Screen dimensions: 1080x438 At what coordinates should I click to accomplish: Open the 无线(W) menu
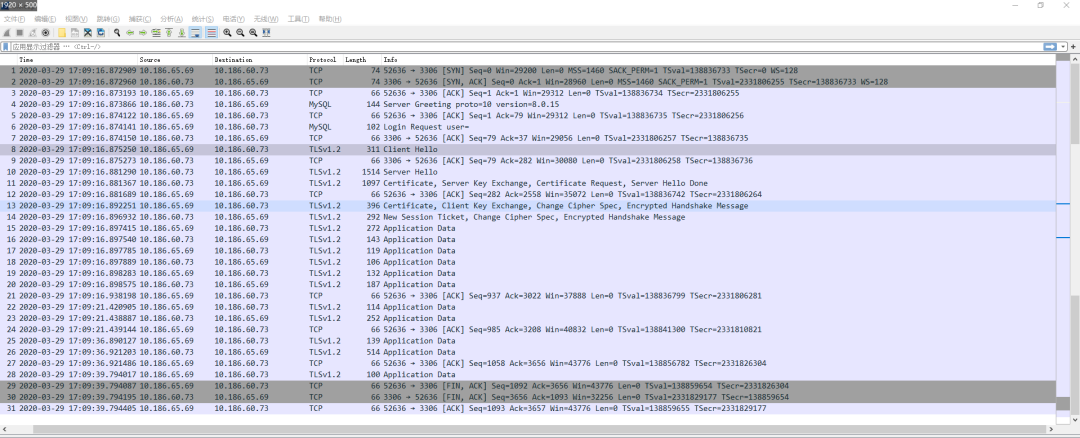click(x=266, y=19)
